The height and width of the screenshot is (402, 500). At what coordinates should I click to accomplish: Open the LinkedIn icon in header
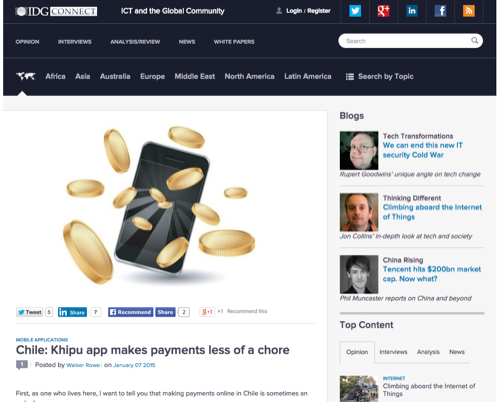click(412, 11)
